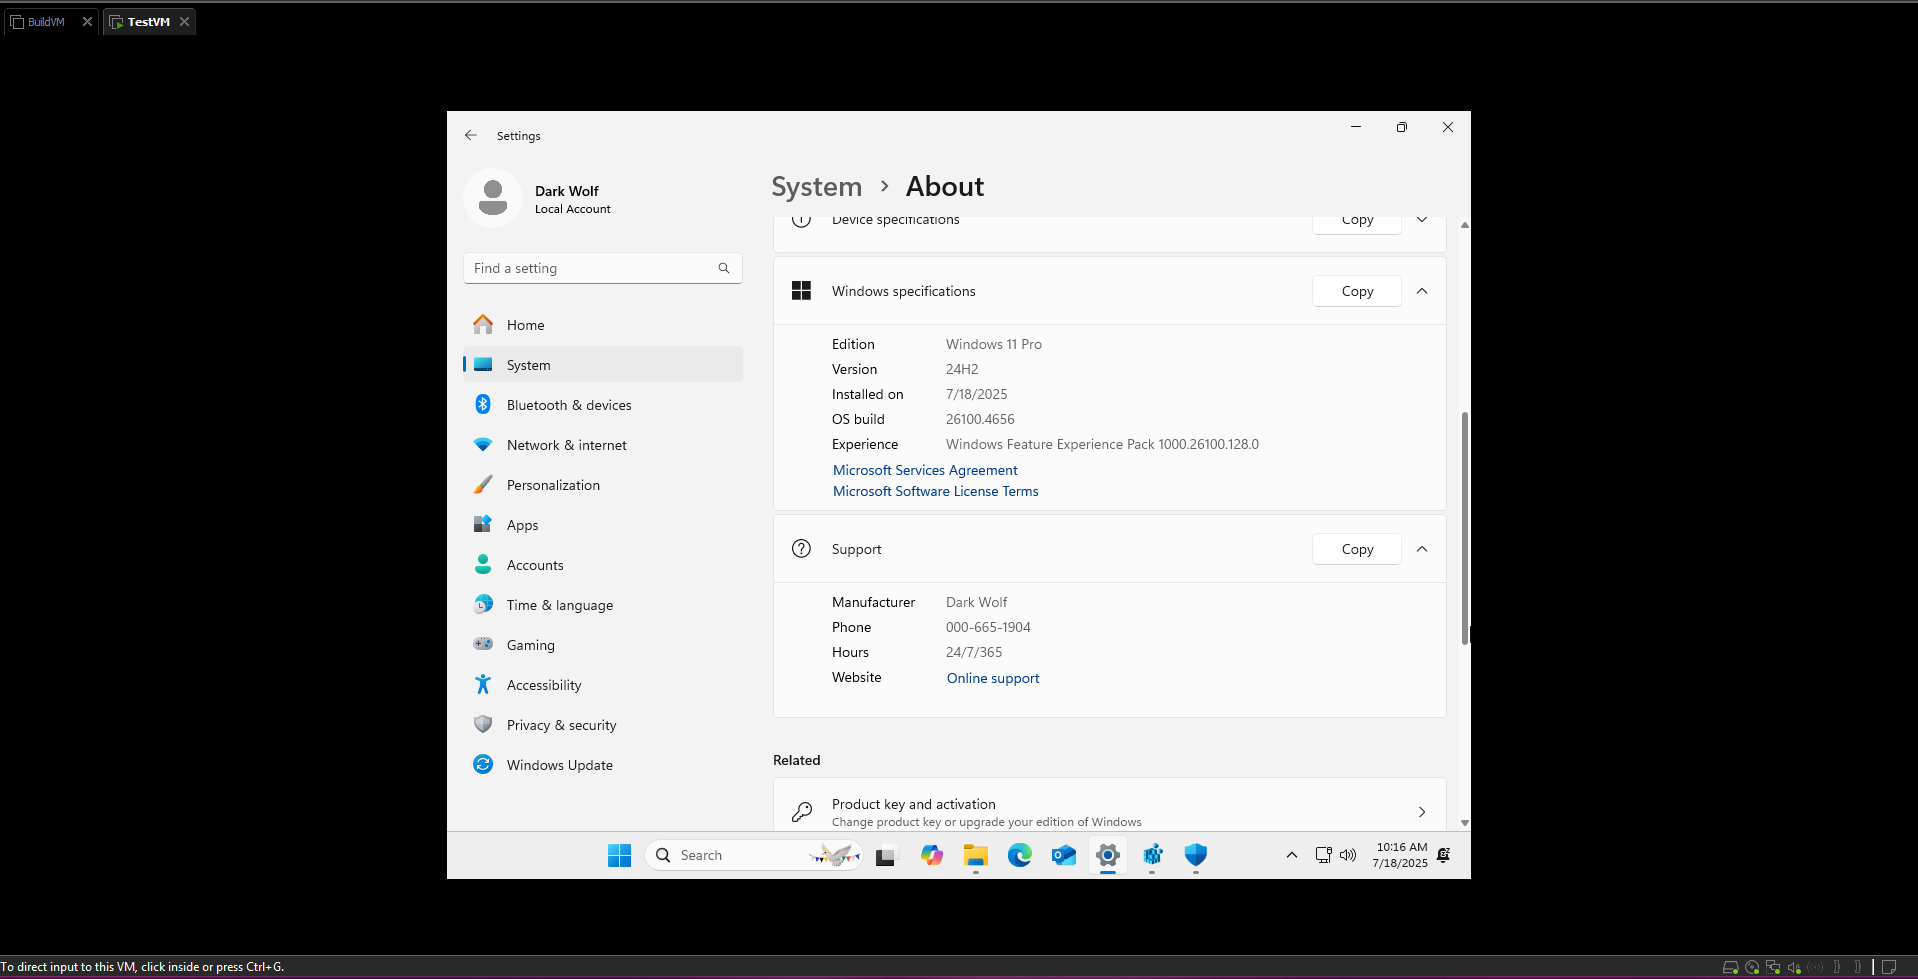This screenshot has height=979, width=1918.
Task: Click the CD/DVD drive status icon in VM bar
Action: coord(1752,967)
